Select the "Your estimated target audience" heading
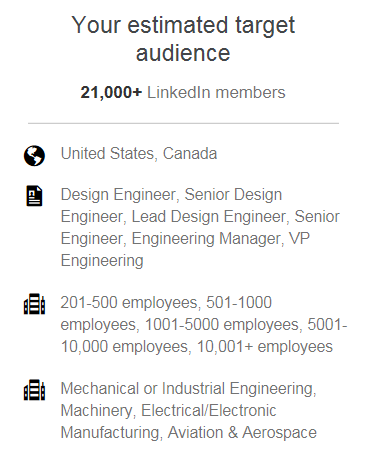This screenshot has height=457, width=379. point(183,39)
